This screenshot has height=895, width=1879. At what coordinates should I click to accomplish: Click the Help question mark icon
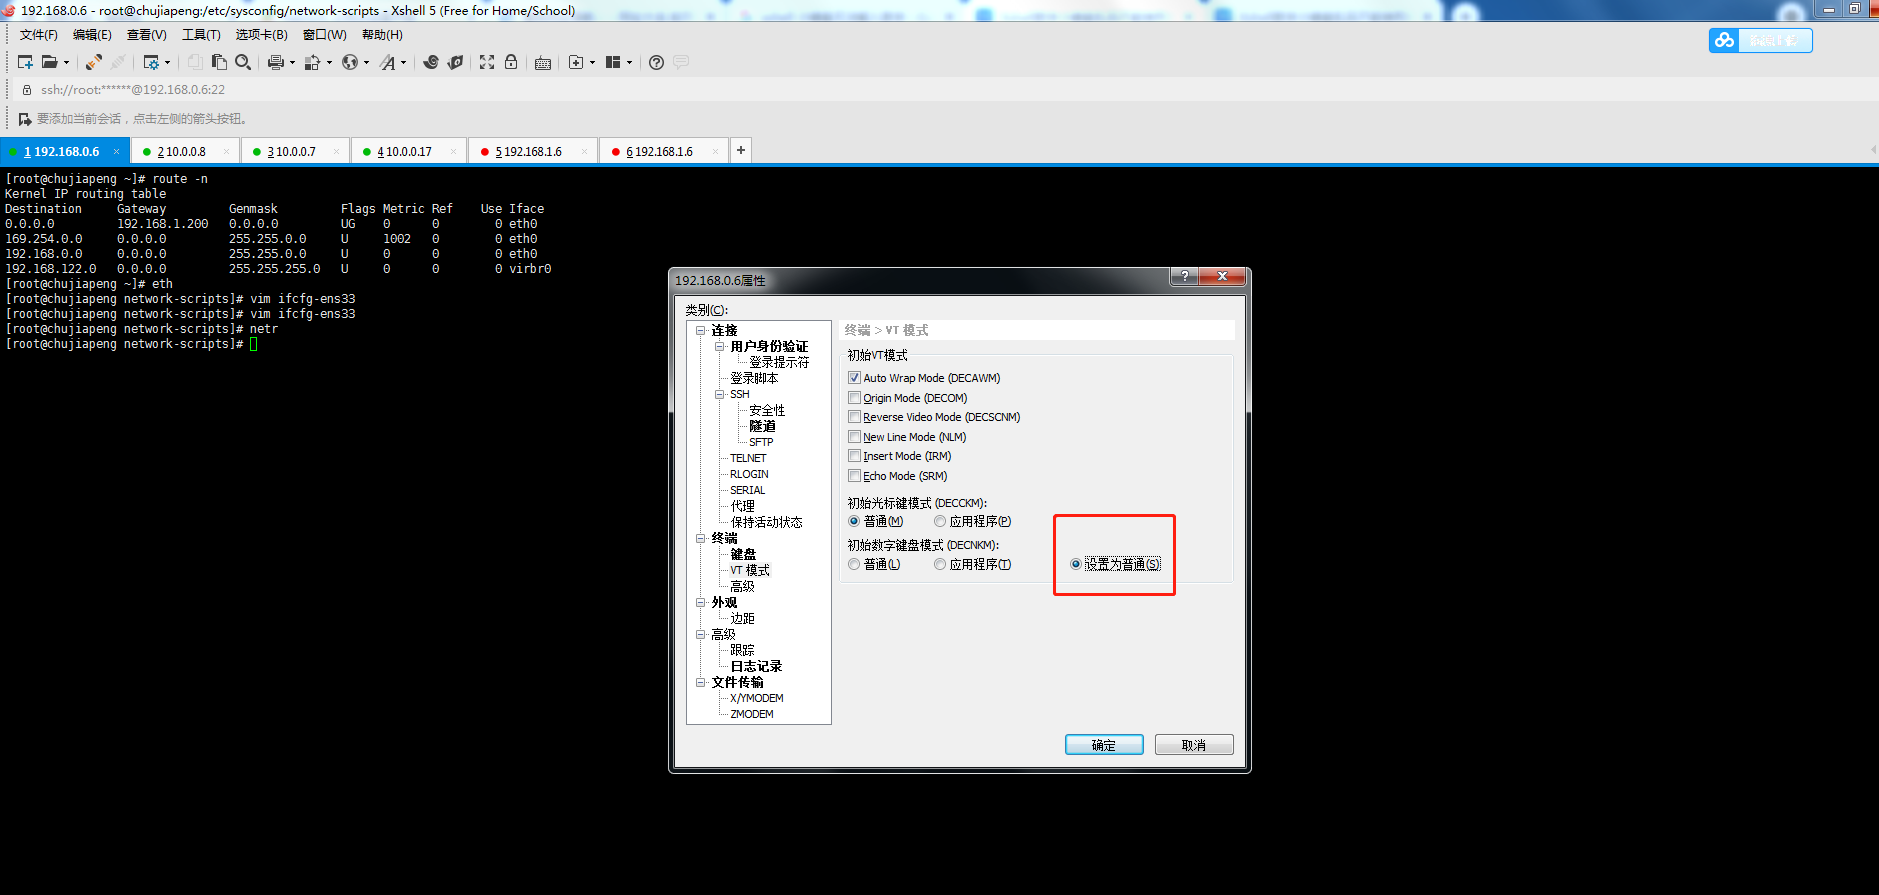[x=656, y=62]
